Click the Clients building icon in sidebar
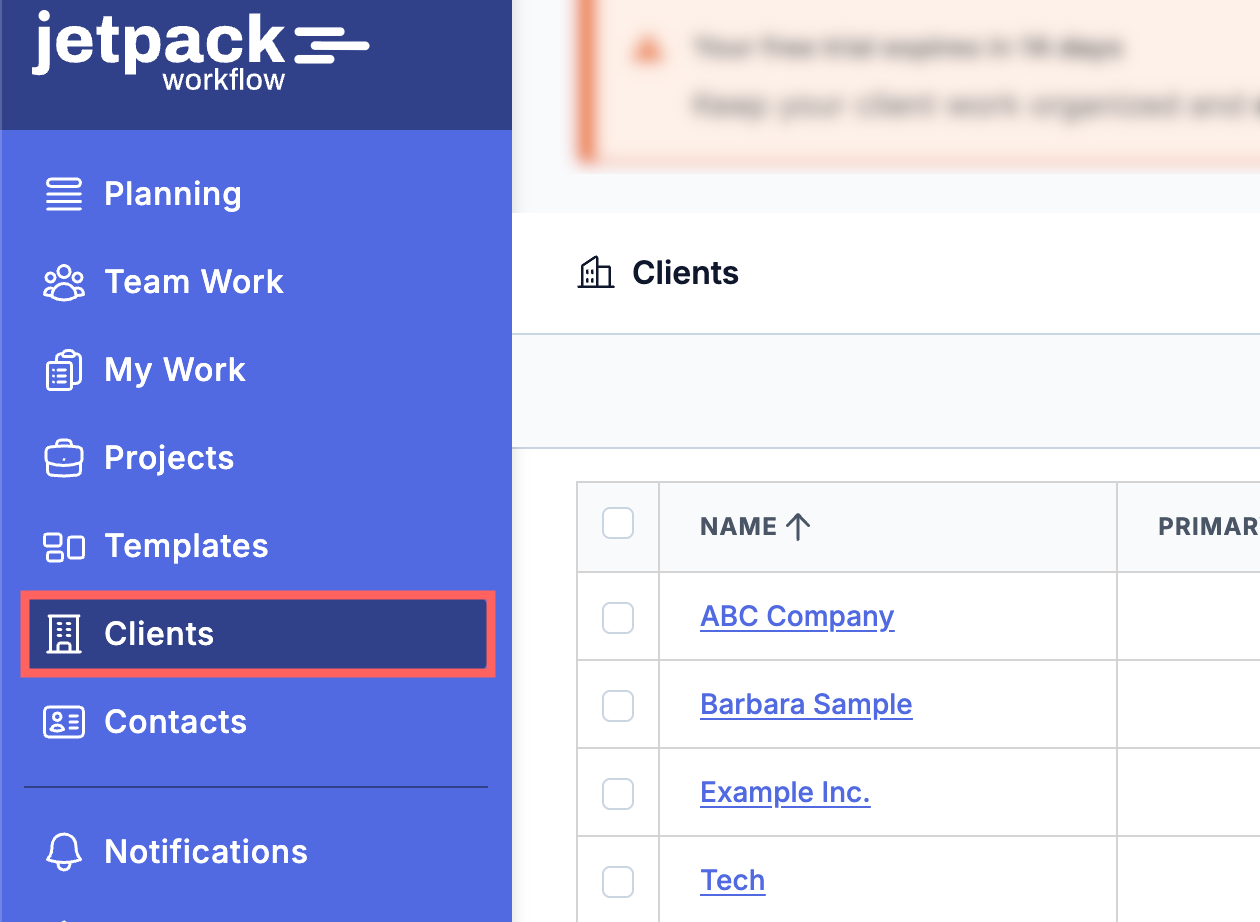This screenshot has height=922, width=1260. [x=64, y=634]
